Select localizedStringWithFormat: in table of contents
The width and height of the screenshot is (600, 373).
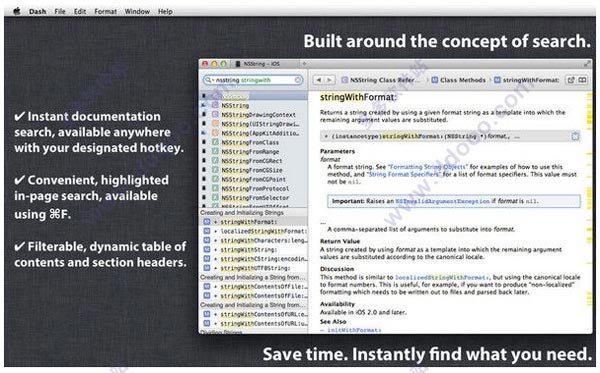coord(253,231)
